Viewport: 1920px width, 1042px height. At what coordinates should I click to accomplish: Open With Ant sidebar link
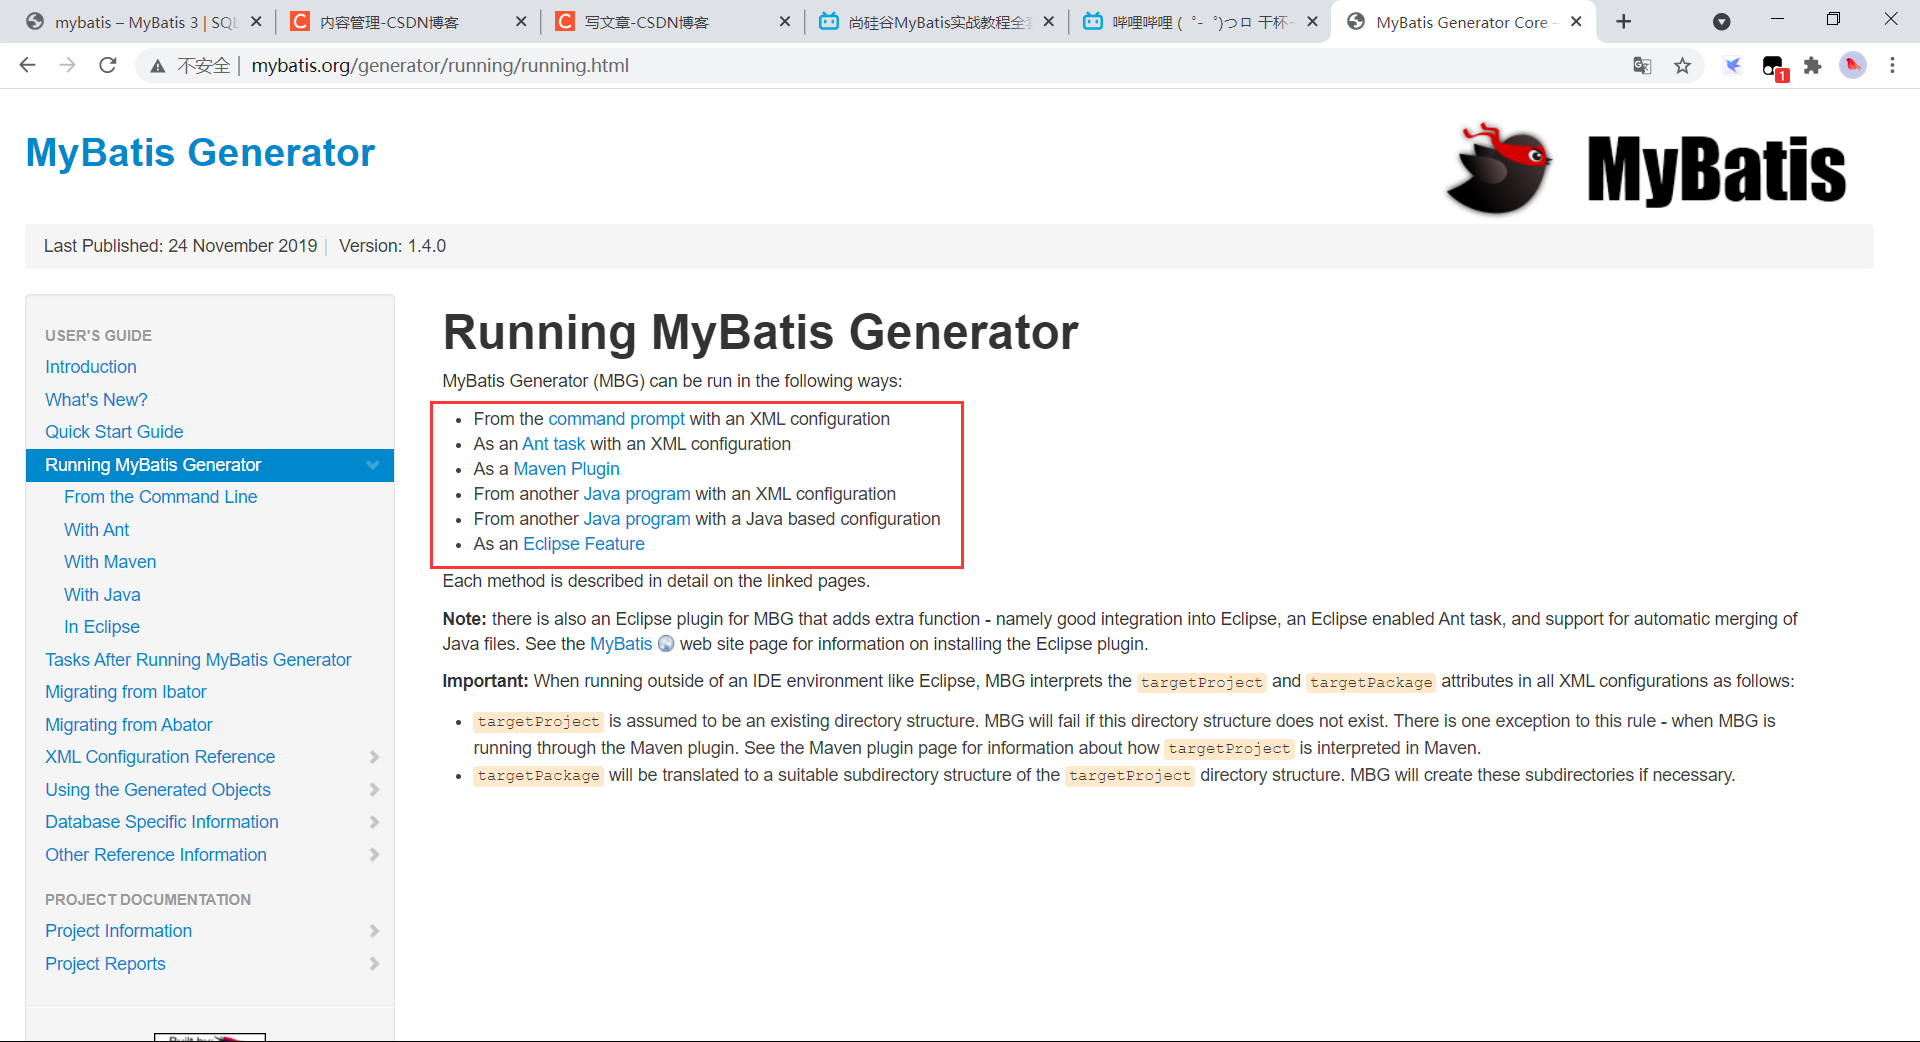pyautogui.click(x=97, y=530)
